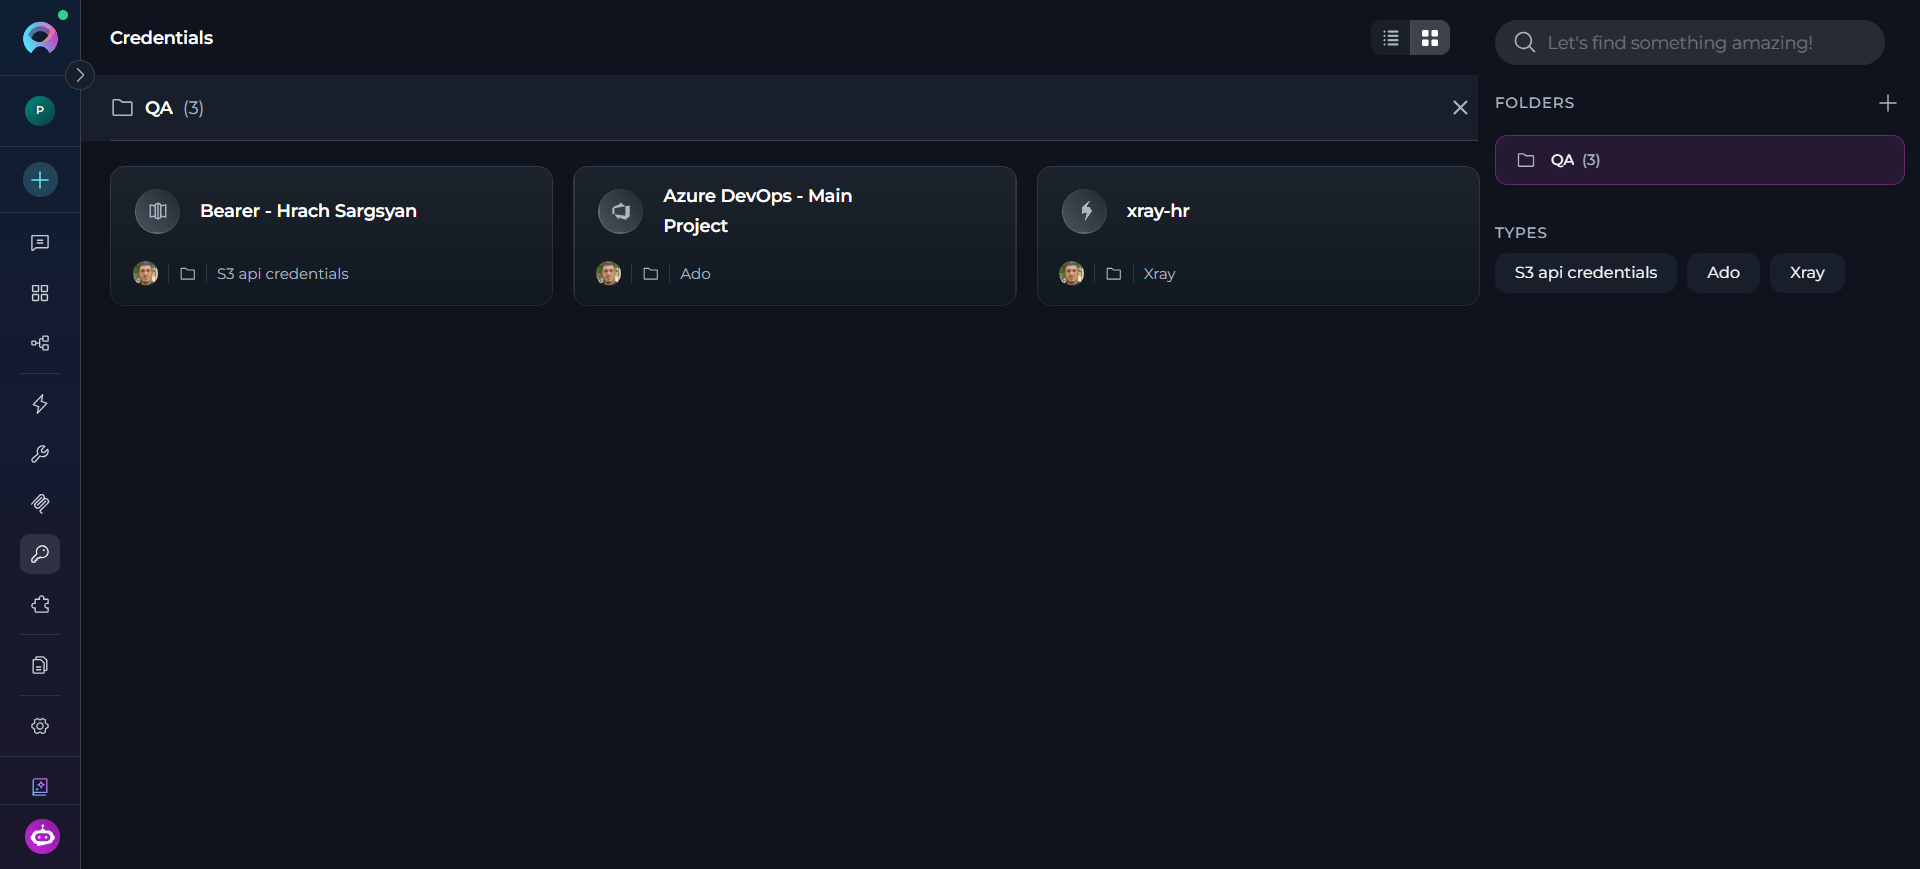Open the Bearer - Hrach Sargsyan credential
The image size is (1920, 869).
[331, 236]
